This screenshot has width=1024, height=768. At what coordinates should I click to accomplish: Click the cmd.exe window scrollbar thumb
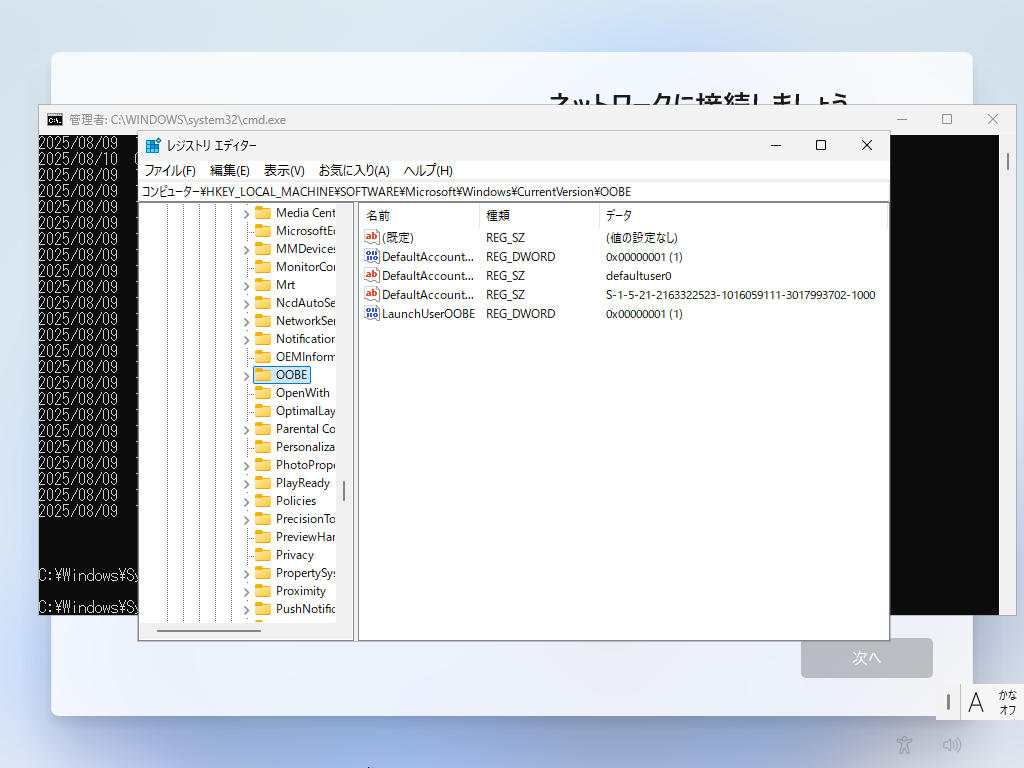[x=1008, y=161]
